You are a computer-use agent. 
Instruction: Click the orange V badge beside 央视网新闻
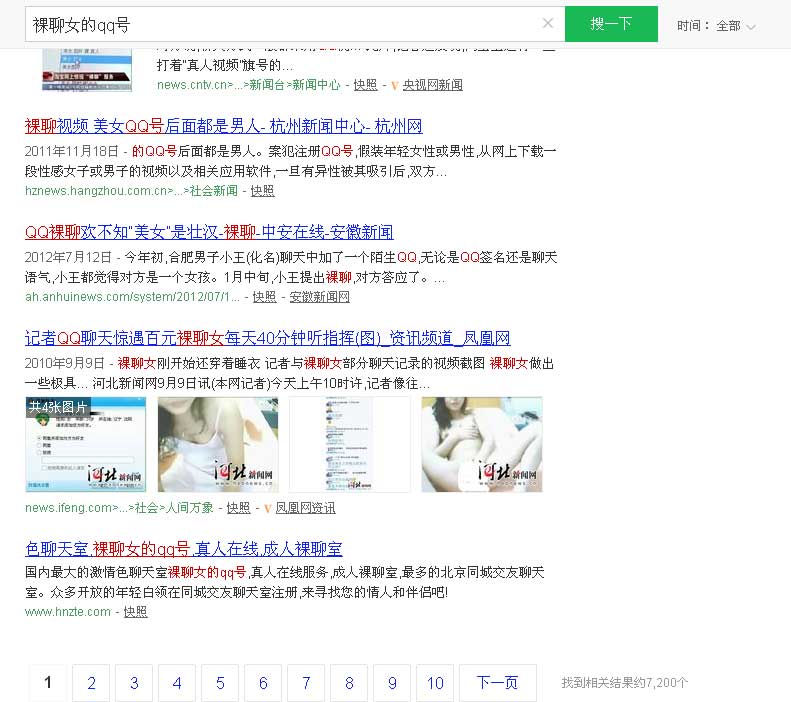tap(394, 86)
